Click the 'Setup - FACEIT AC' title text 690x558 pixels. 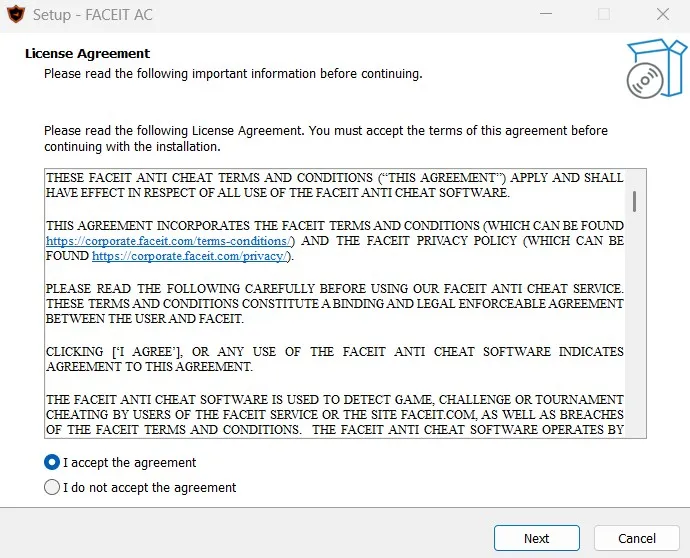[93, 15]
